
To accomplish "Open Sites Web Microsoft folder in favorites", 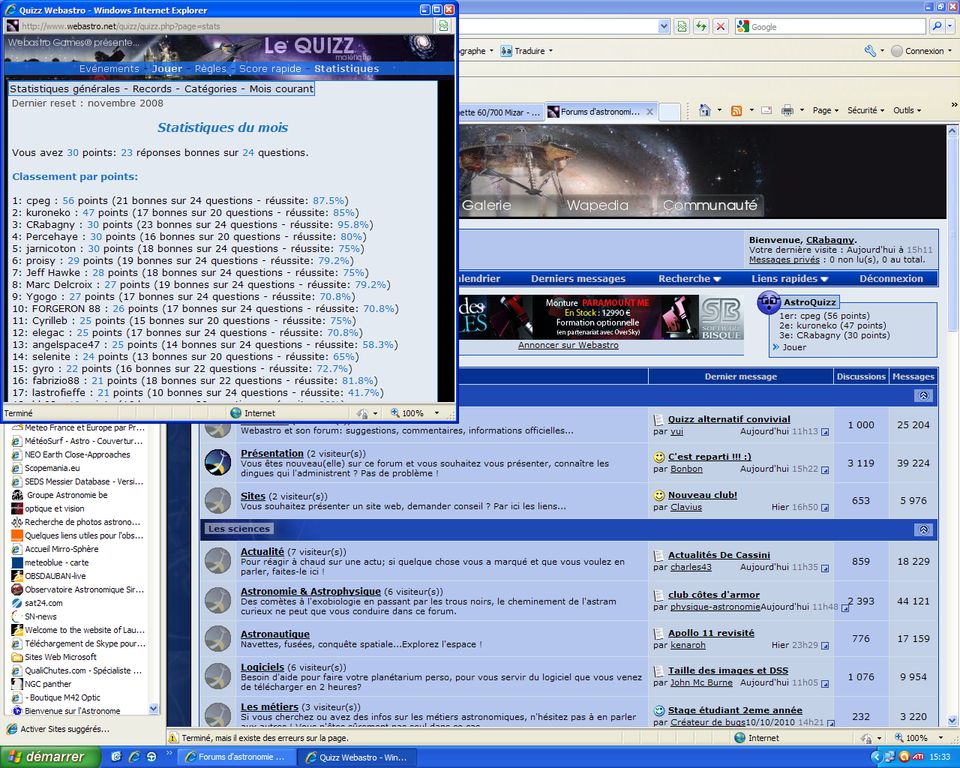I will 60,657.
